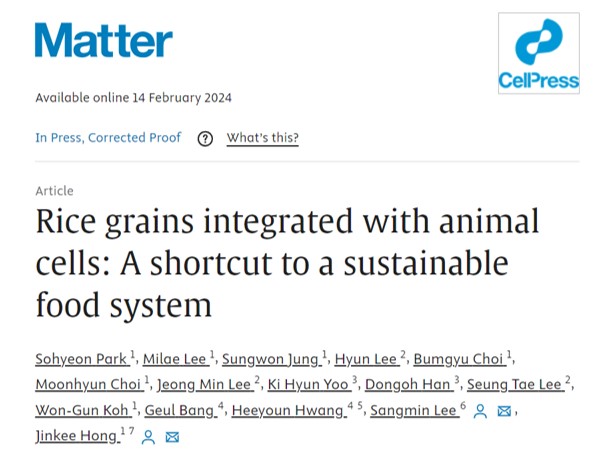Click the Matter journal logo

(x=103, y=41)
